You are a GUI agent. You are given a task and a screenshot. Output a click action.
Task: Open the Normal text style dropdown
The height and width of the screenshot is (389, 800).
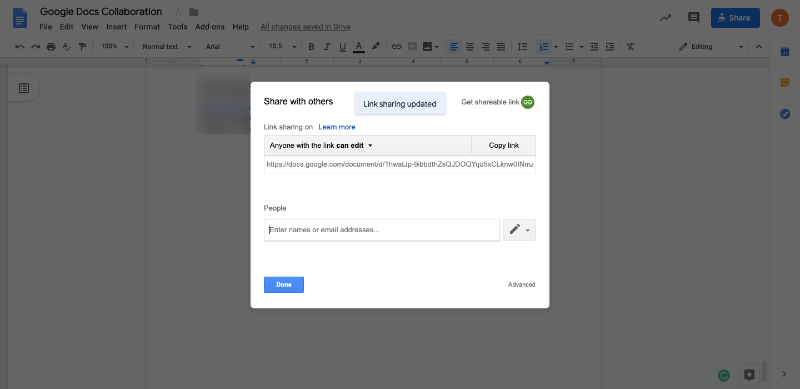pyautogui.click(x=167, y=46)
